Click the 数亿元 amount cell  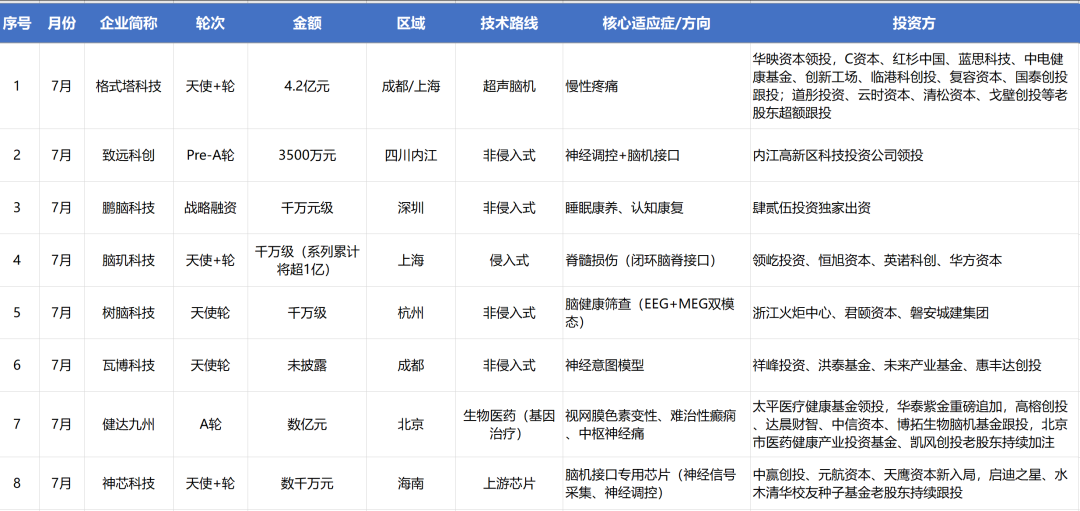tap(307, 424)
